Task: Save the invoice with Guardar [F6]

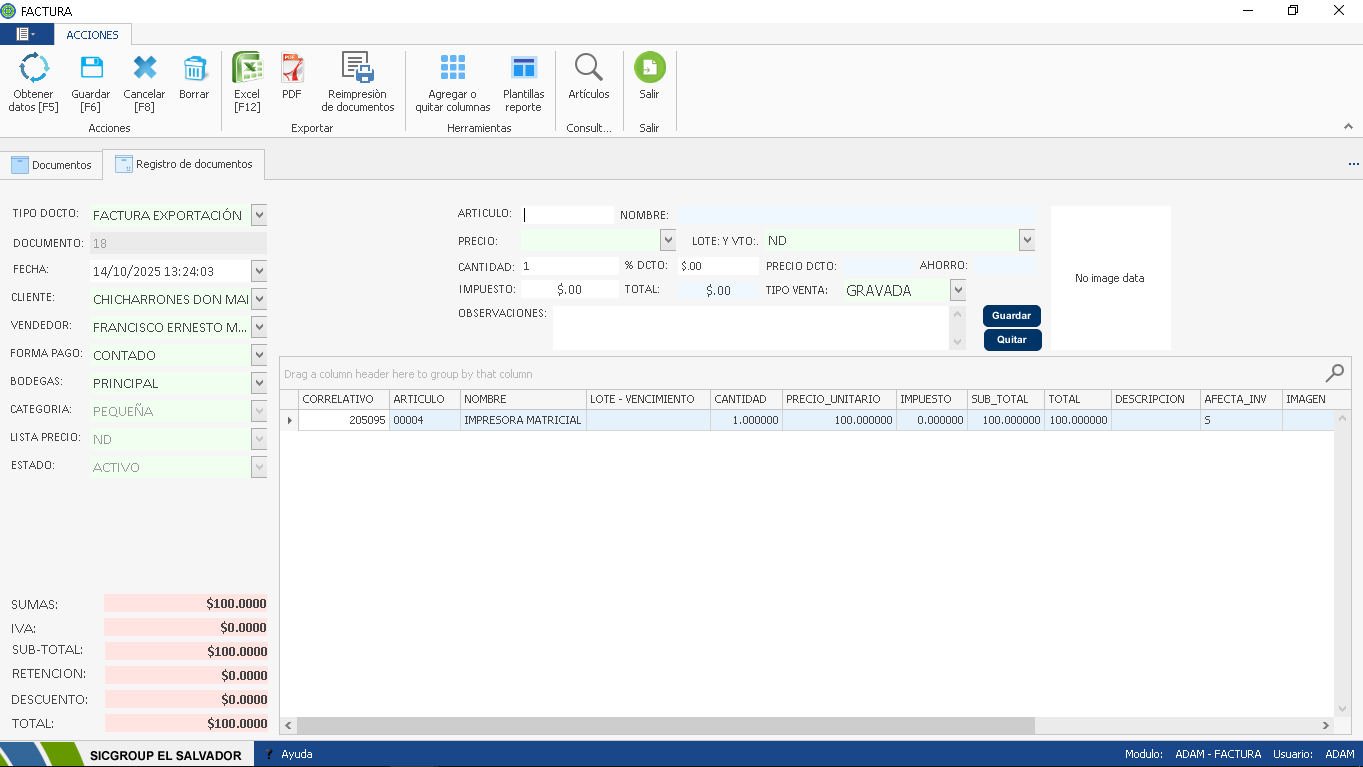Action: (x=91, y=69)
